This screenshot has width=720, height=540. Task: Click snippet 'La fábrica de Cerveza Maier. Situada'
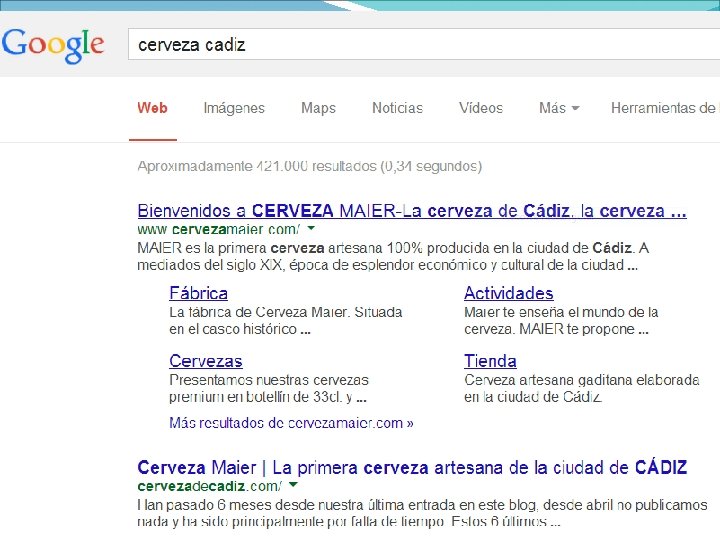(x=286, y=321)
